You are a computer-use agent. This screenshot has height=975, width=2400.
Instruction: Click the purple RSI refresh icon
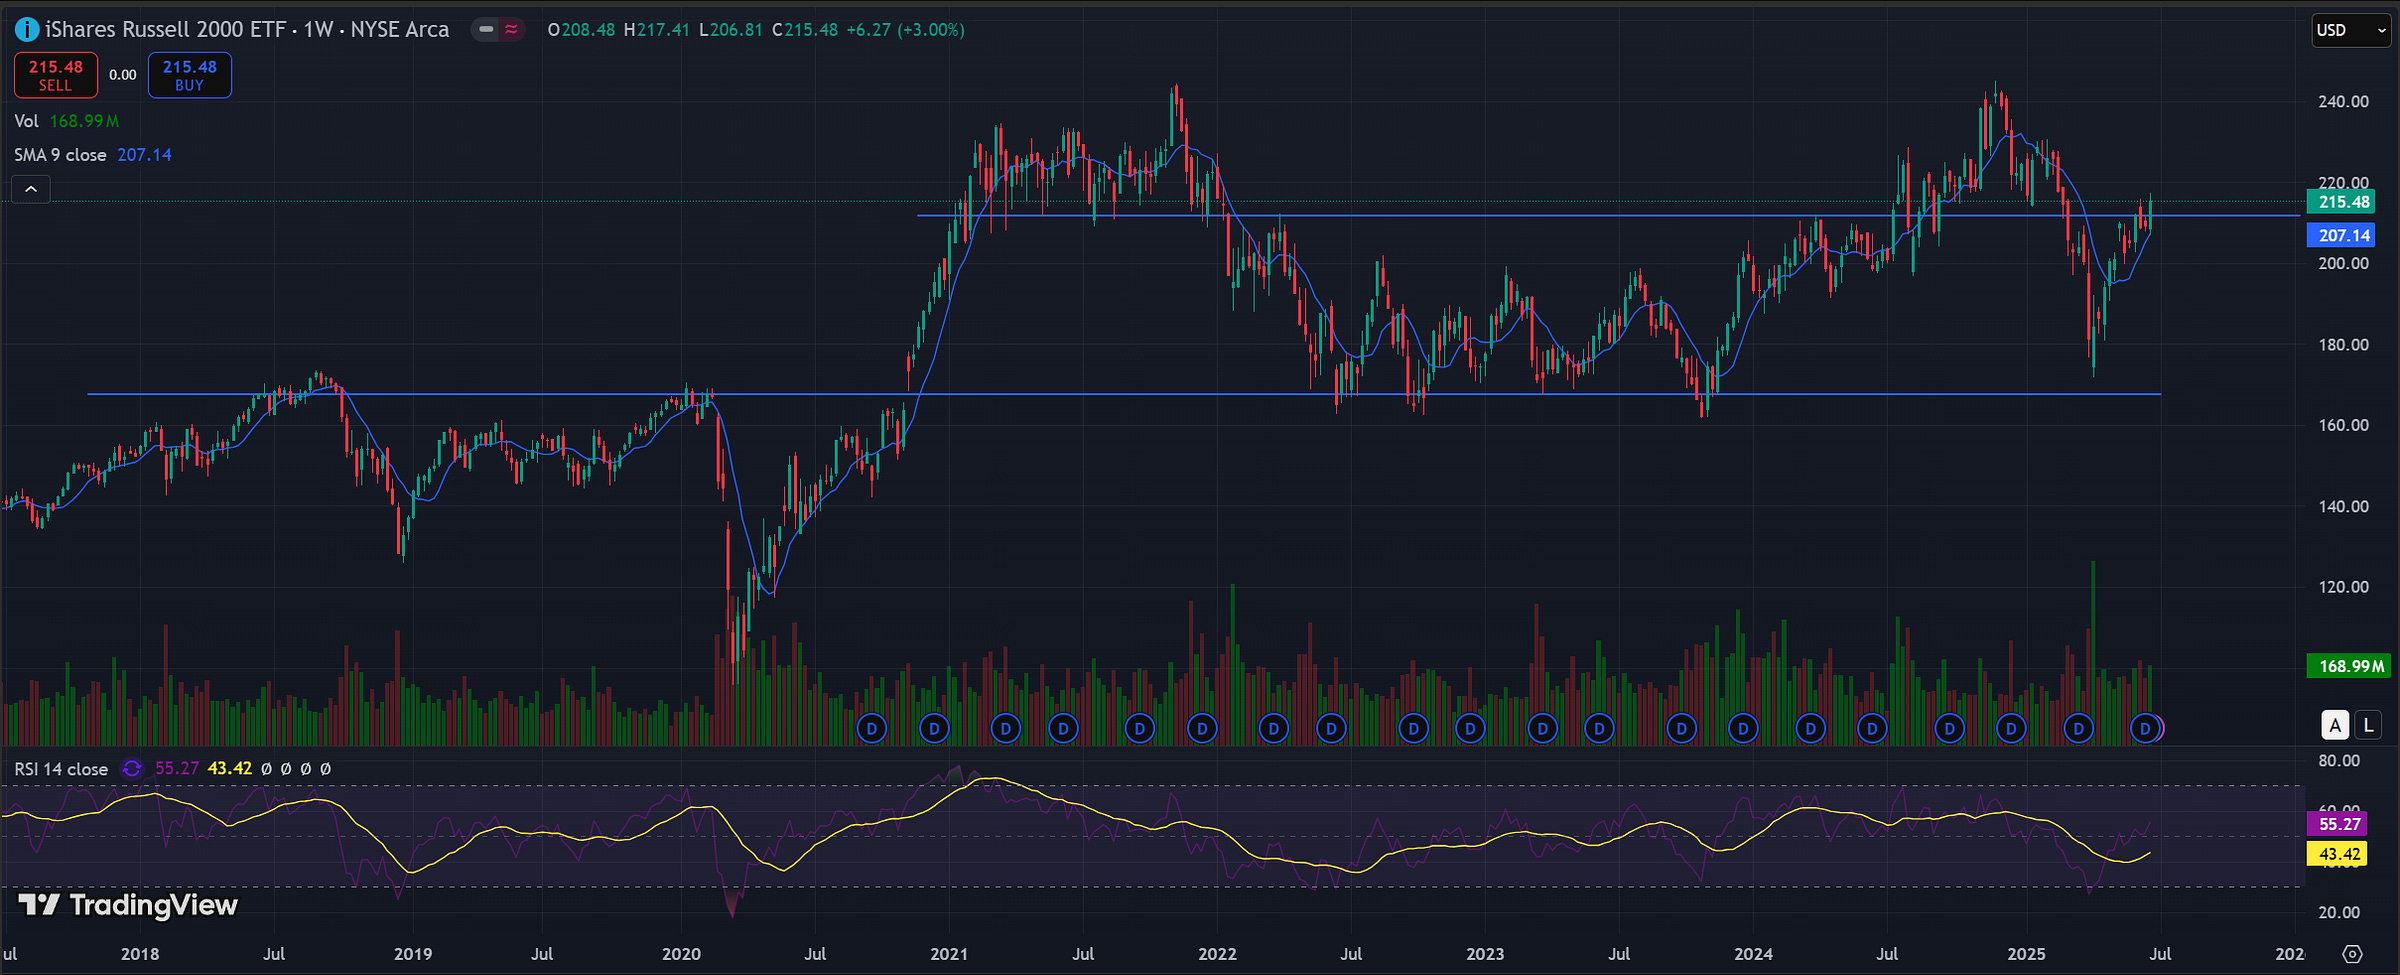point(132,769)
